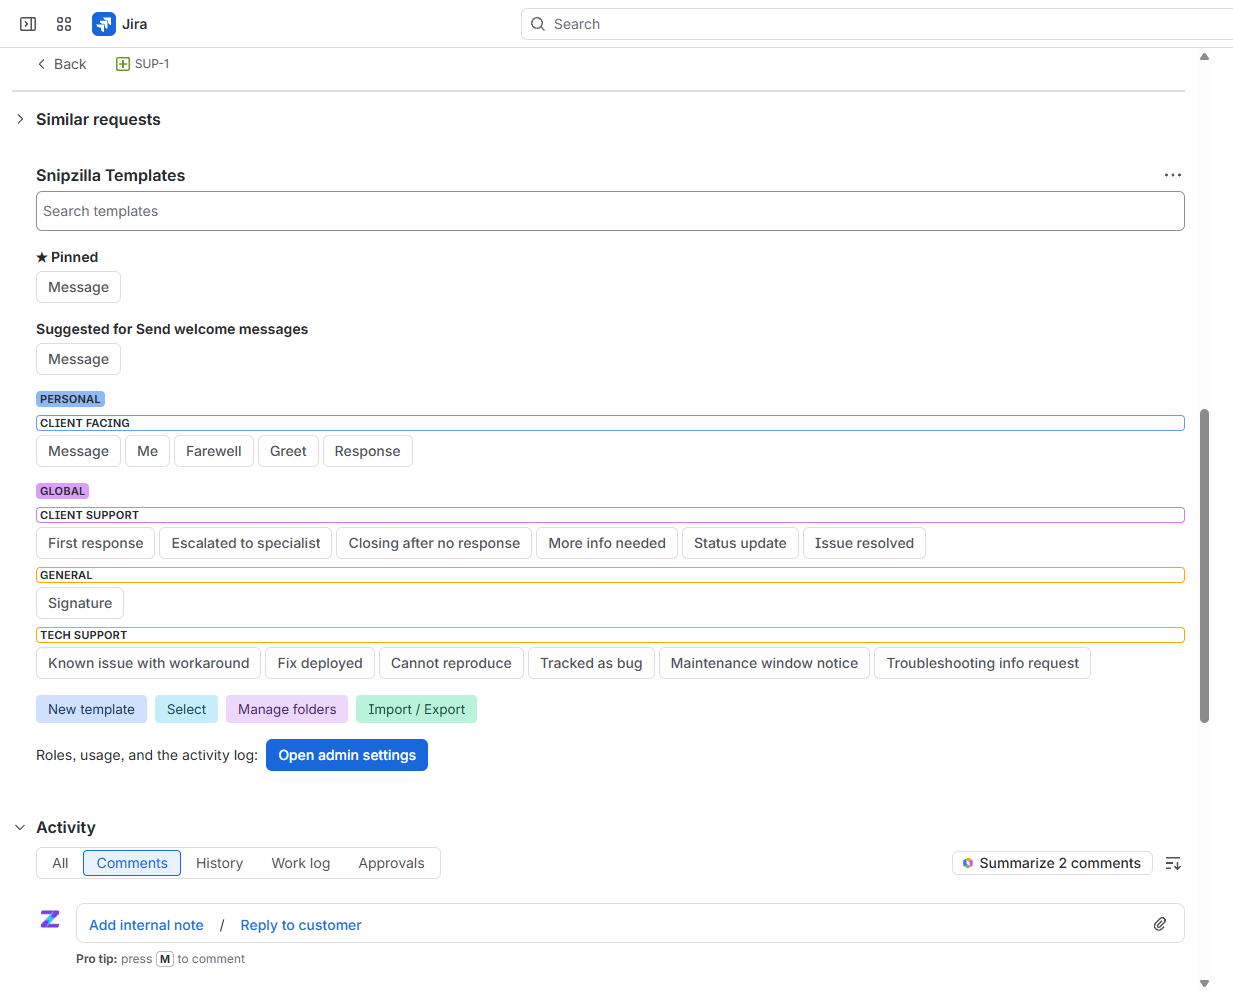Insert Known issue with workaround template
The image size is (1233, 991).
point(148,663)
